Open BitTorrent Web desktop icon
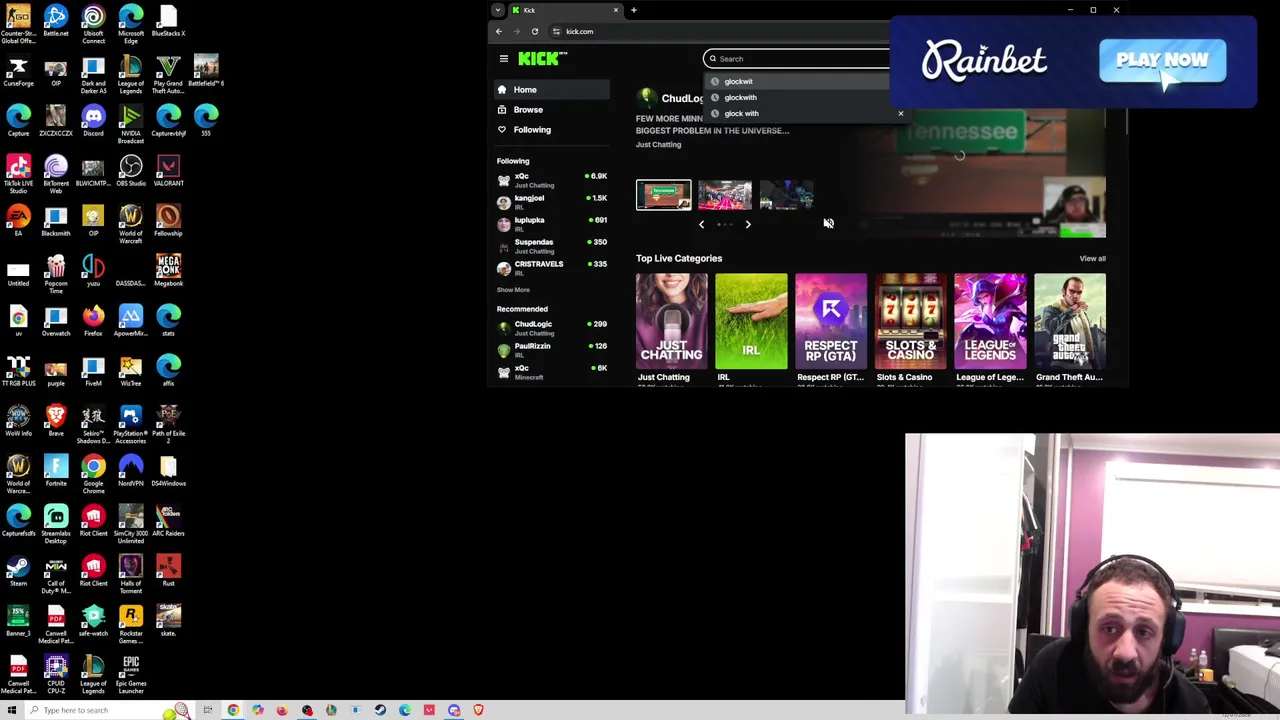Image resolution: width=1280 pixels, height=720 pixels. click(56, 175)
